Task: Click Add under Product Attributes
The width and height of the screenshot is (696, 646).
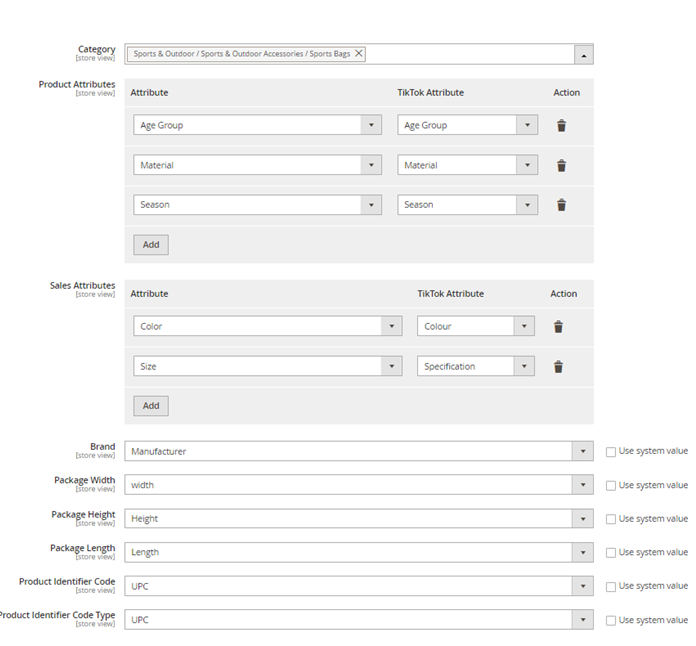Action: tap(151, 245)
